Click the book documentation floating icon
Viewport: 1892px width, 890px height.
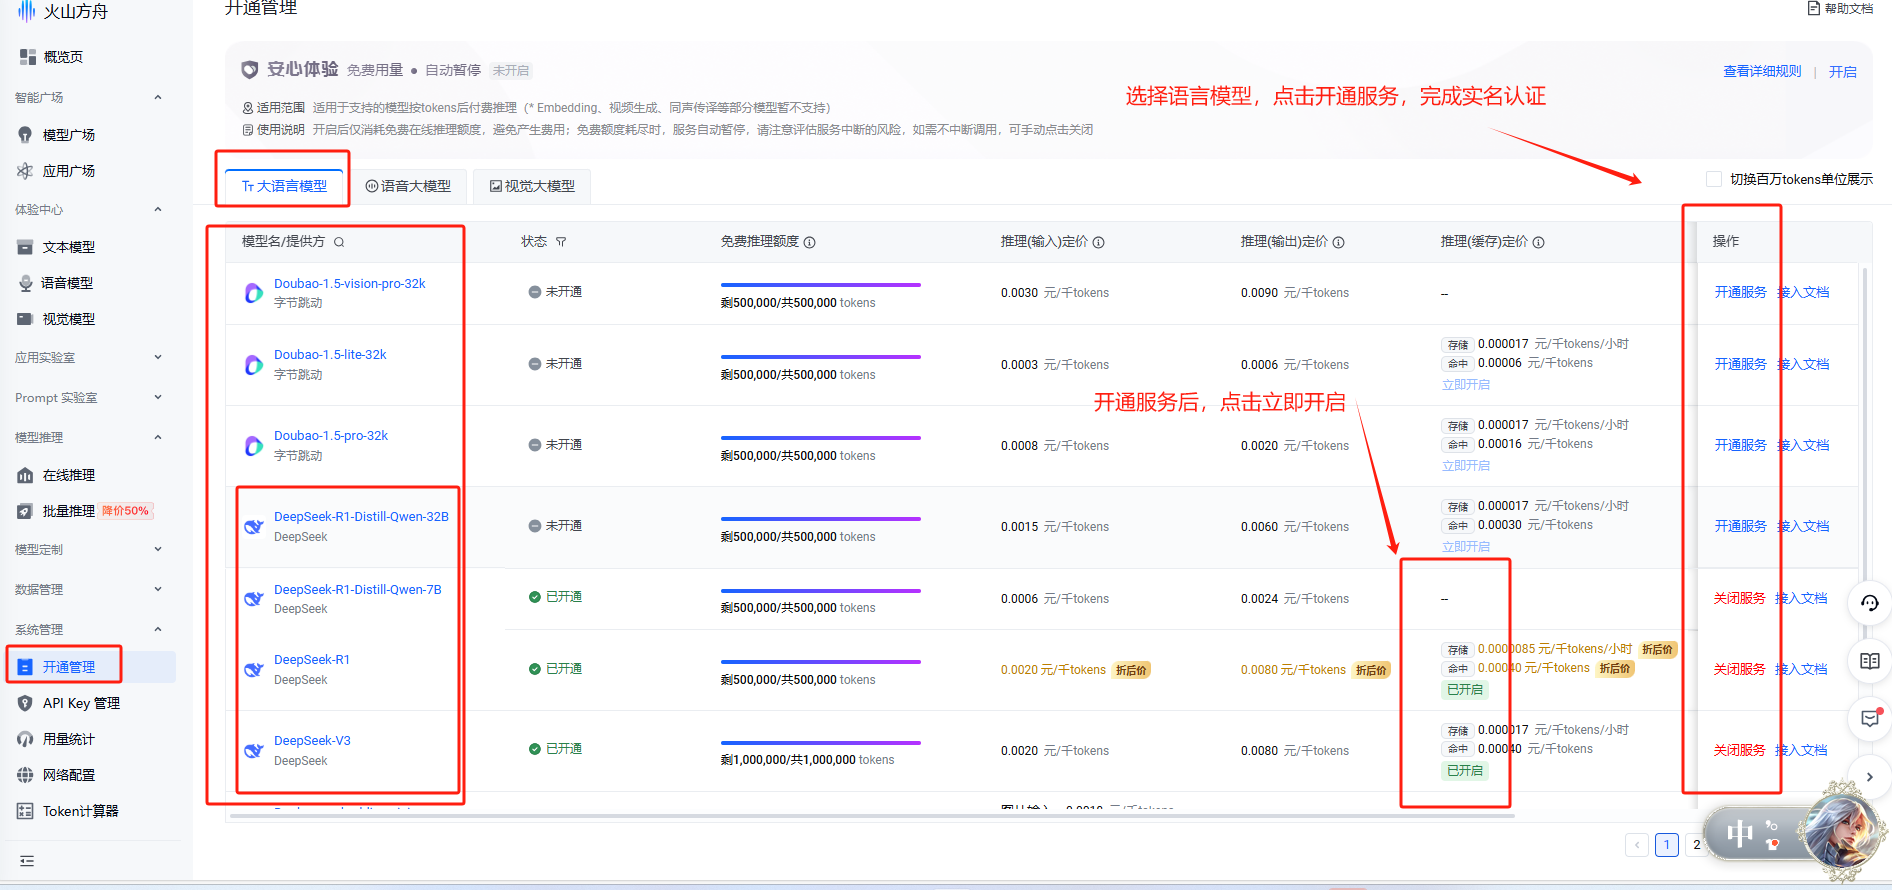[x=1870, y=661]
